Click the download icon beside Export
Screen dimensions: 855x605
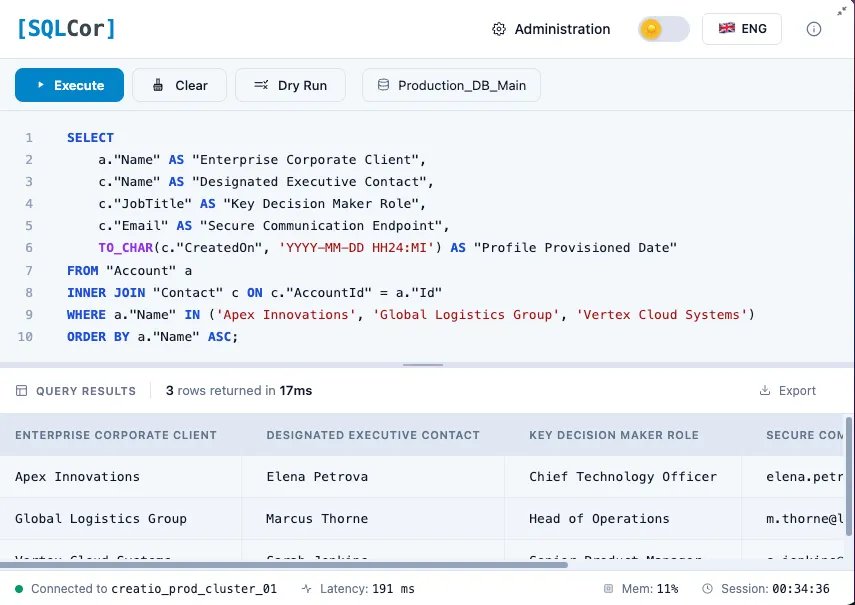pyautogui.click(x=765, y=390)
